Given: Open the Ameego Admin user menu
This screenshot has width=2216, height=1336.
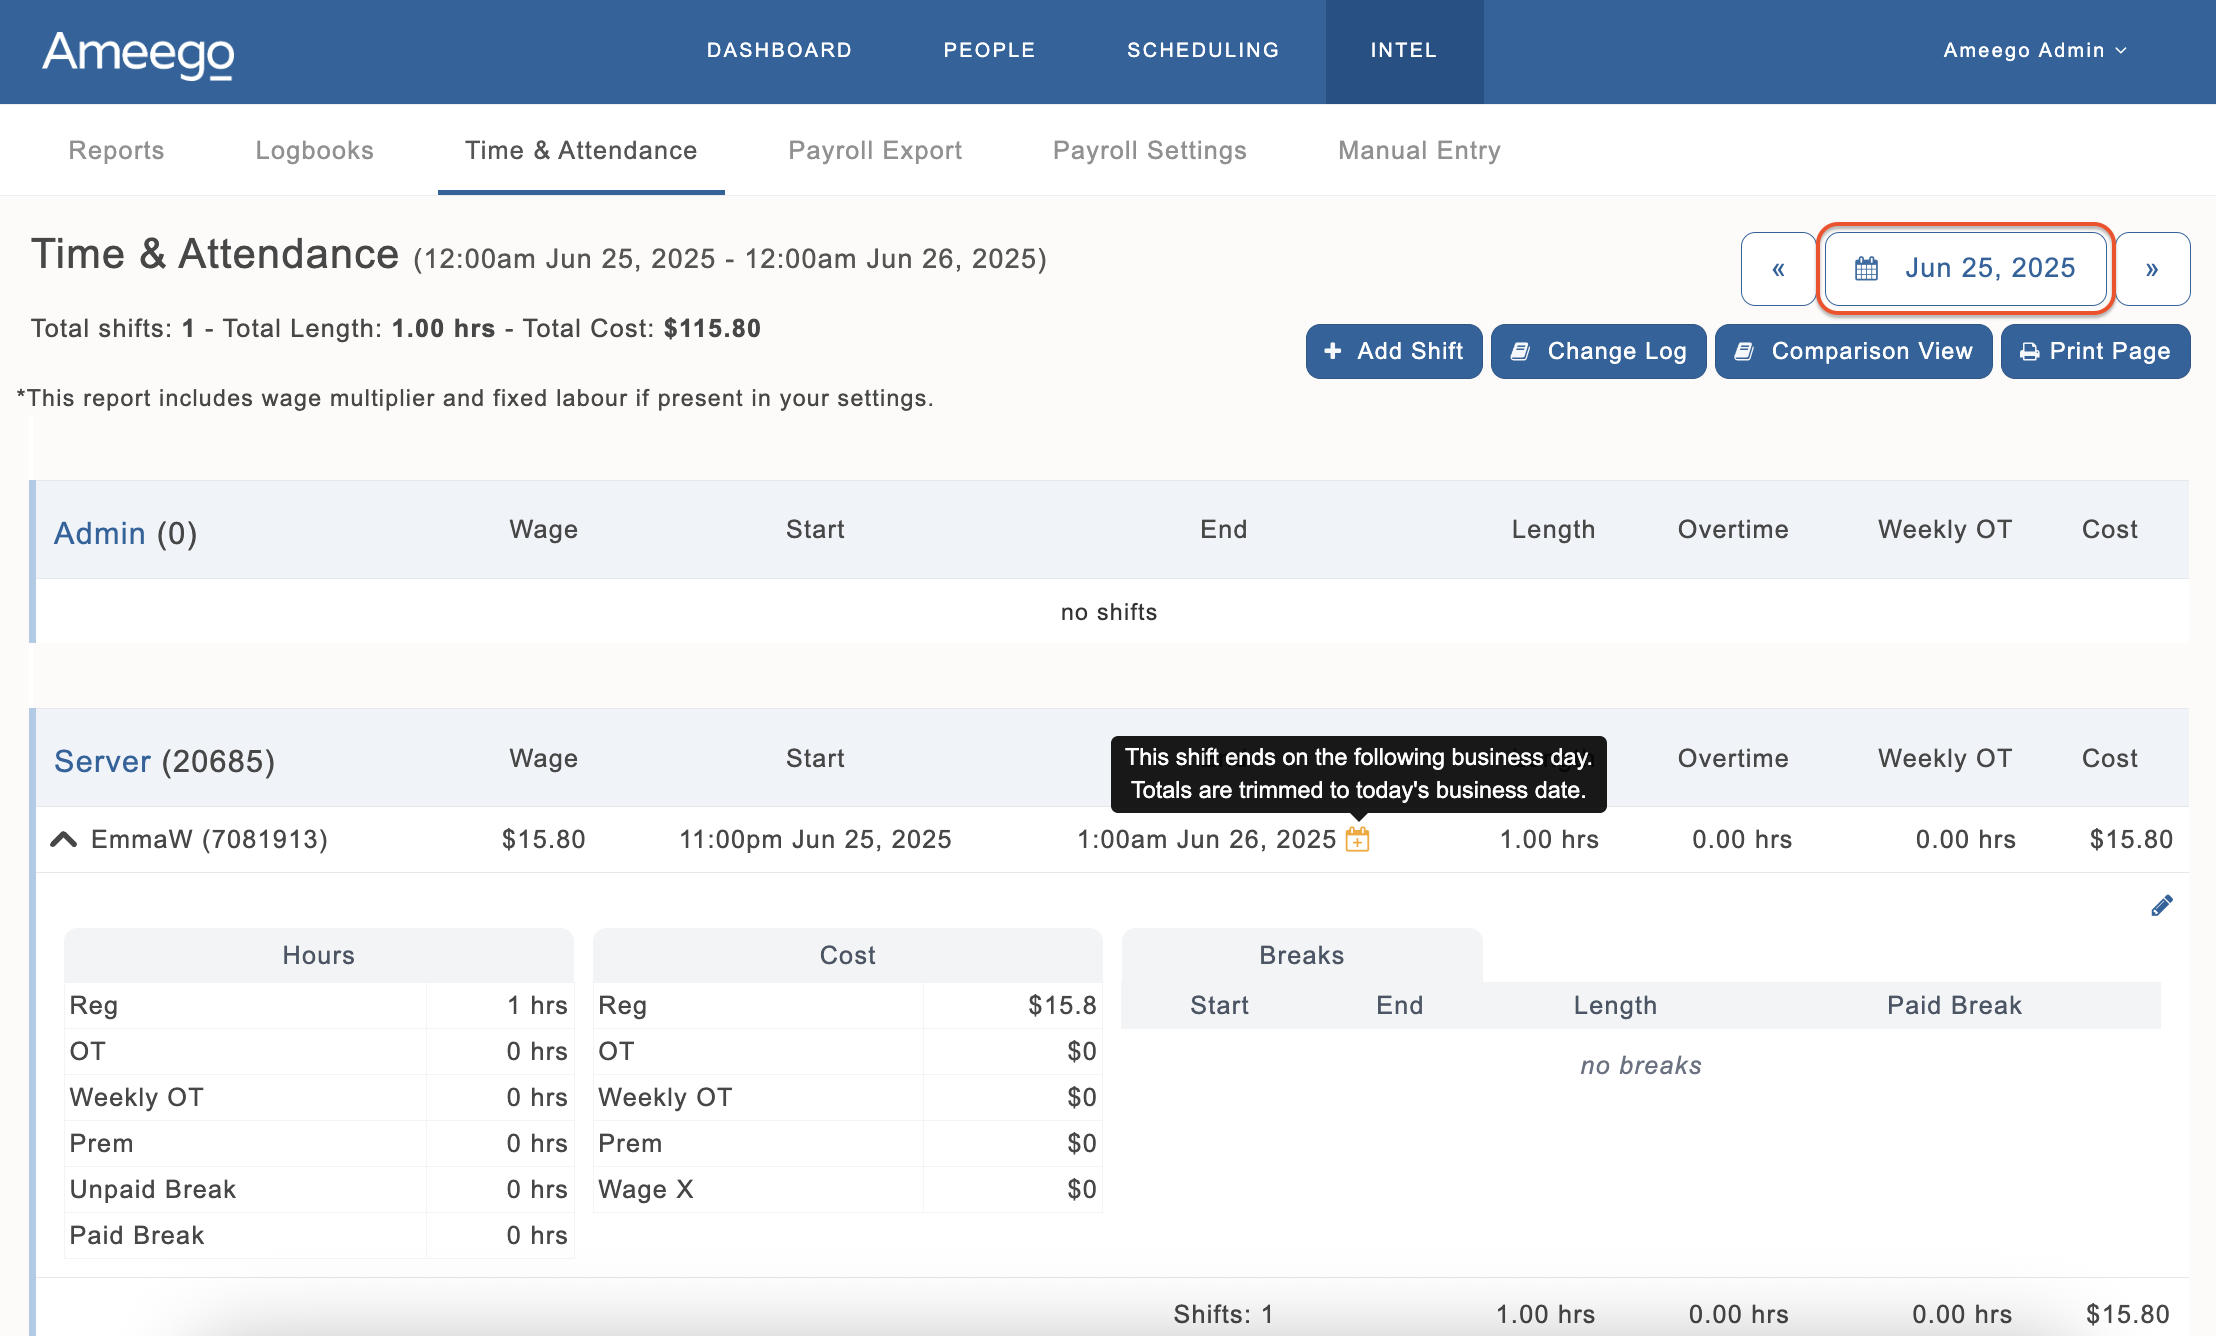Looking at the screenshot, I should tap(2034, 50).
